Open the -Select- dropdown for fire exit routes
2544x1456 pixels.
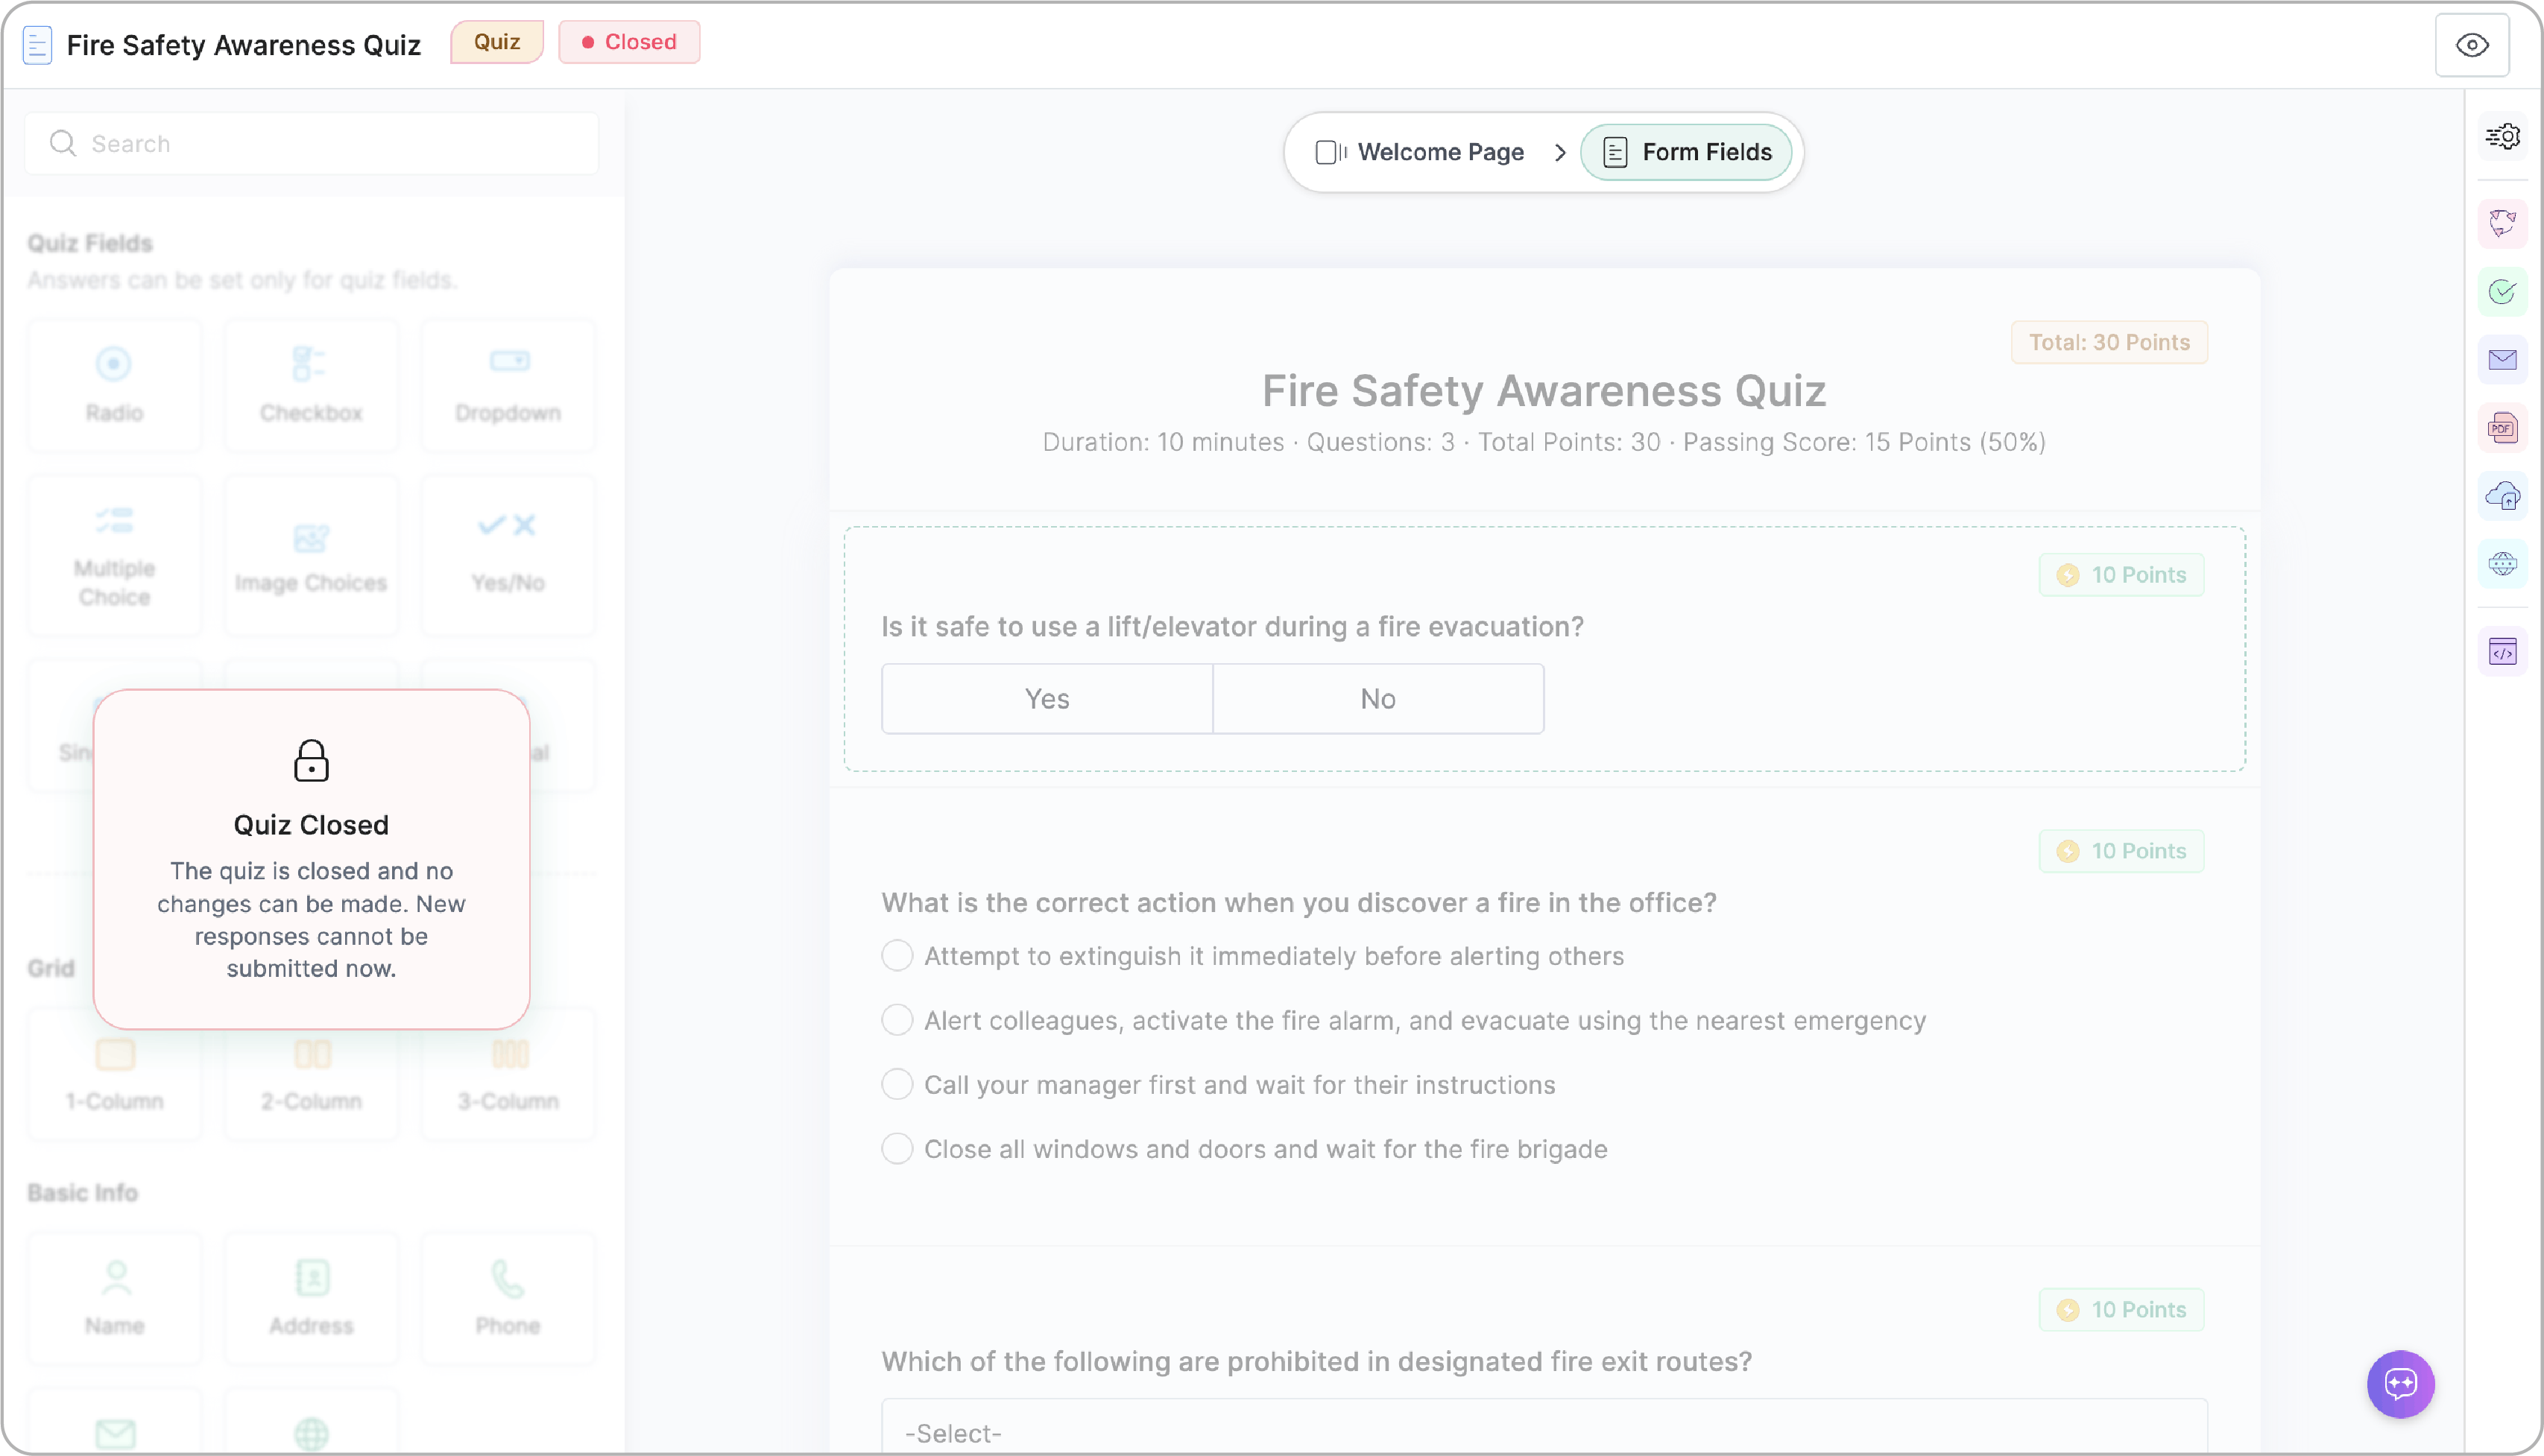1544,1427
